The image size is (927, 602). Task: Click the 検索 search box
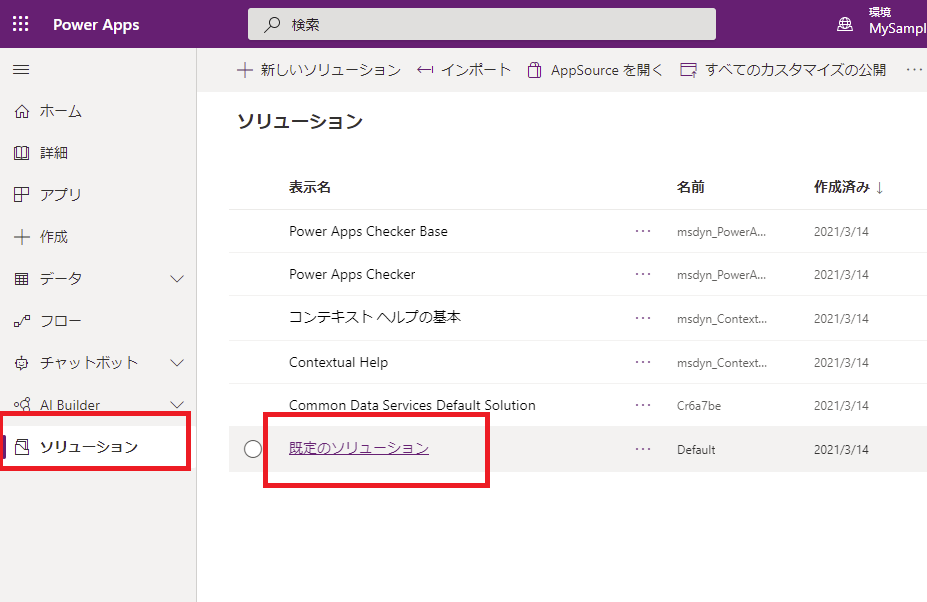(x=482, y=24)
